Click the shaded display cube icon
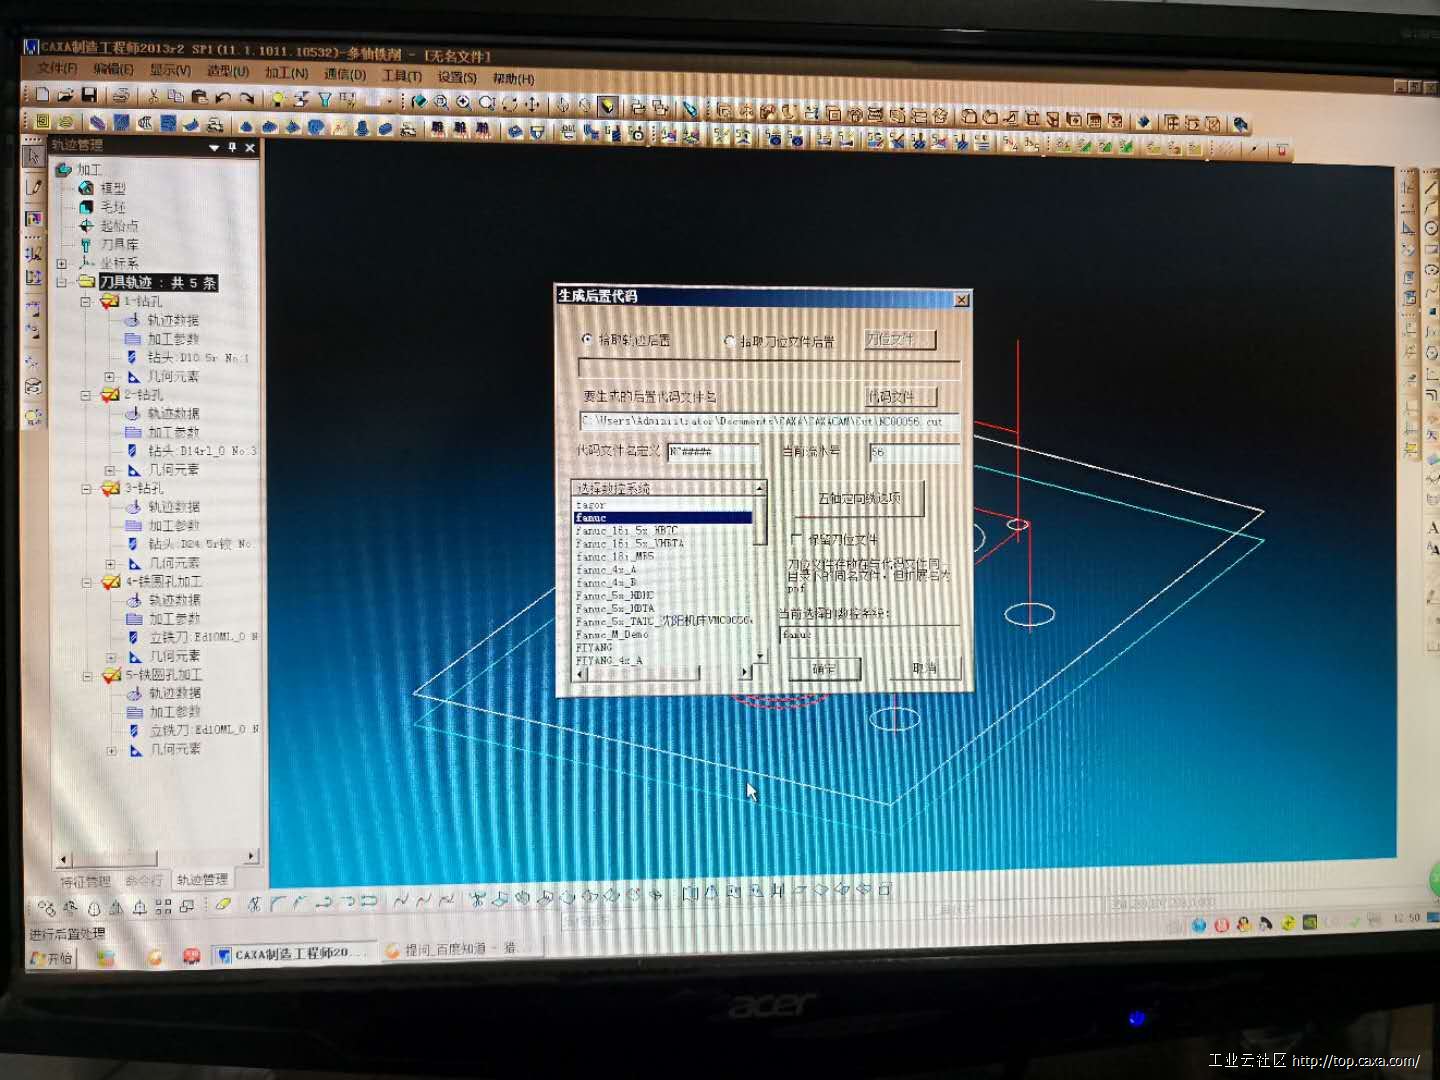 608,105
